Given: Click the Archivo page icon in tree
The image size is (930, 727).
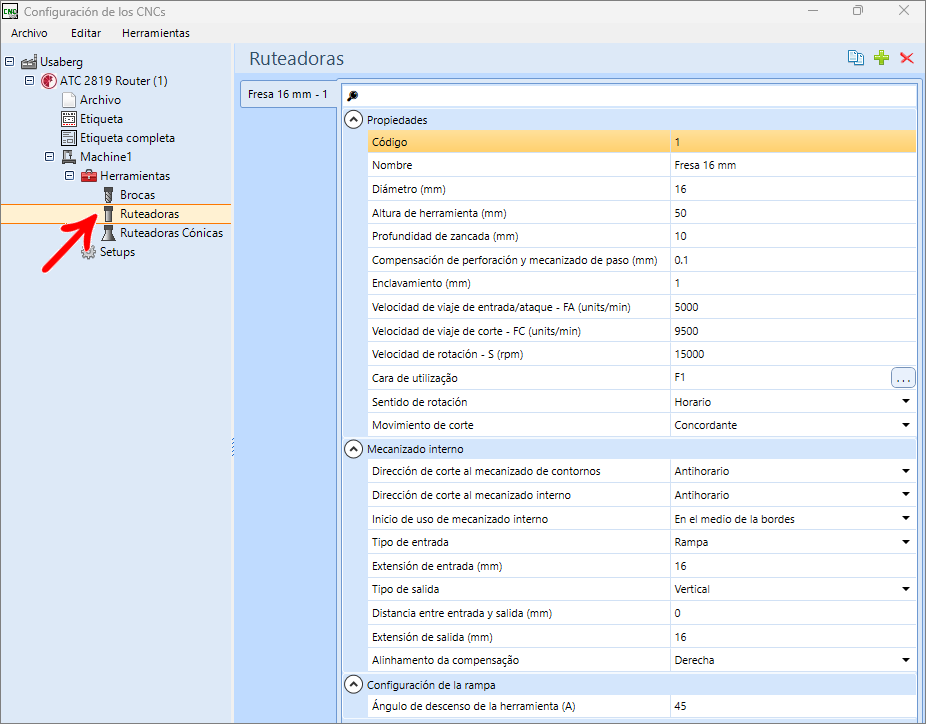Looking at the screenshot, I should [x=69, y=100].
